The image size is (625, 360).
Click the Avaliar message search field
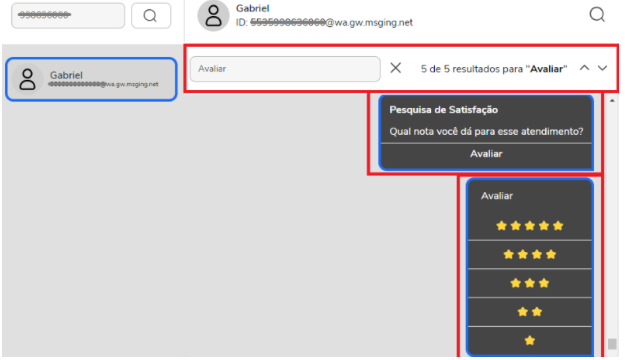point(285,69)
